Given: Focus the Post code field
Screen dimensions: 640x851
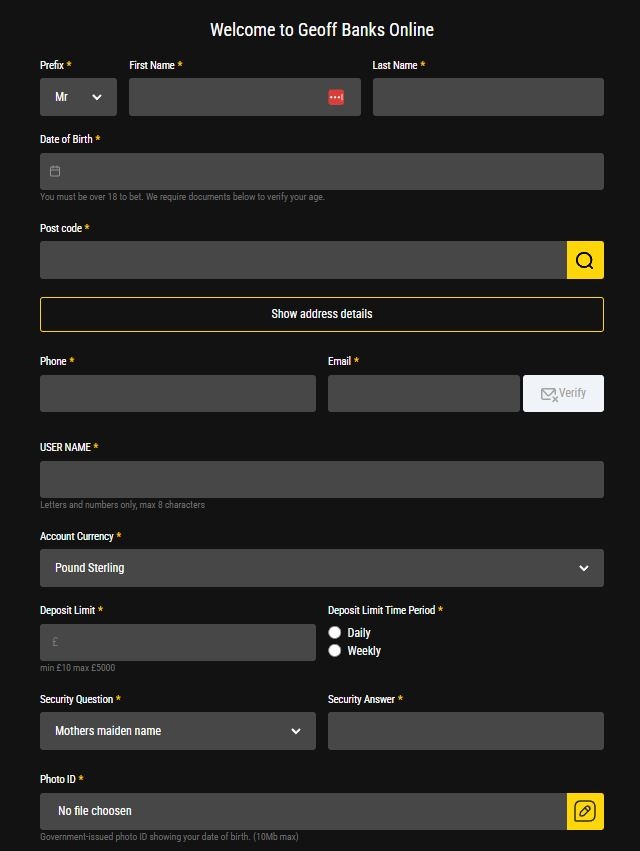Looking at the screenshot, I should pyautogui.click(x=303, y=260).
